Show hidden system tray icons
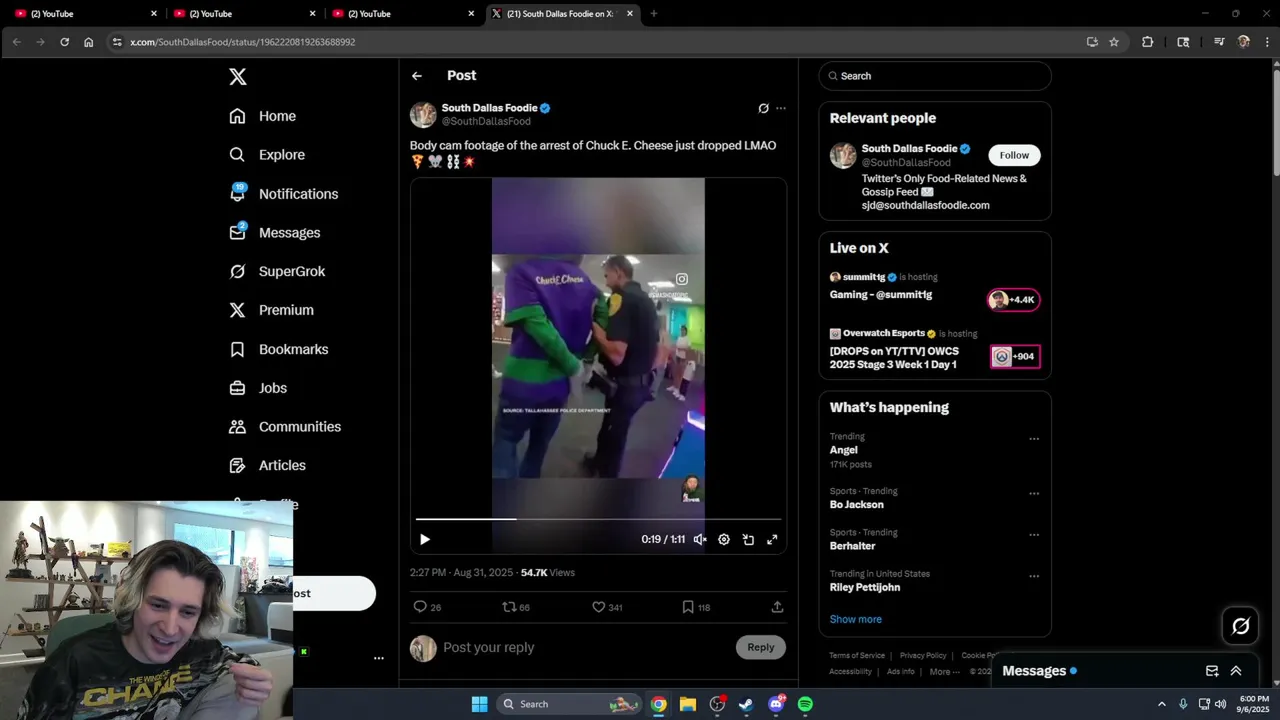 1161,704
